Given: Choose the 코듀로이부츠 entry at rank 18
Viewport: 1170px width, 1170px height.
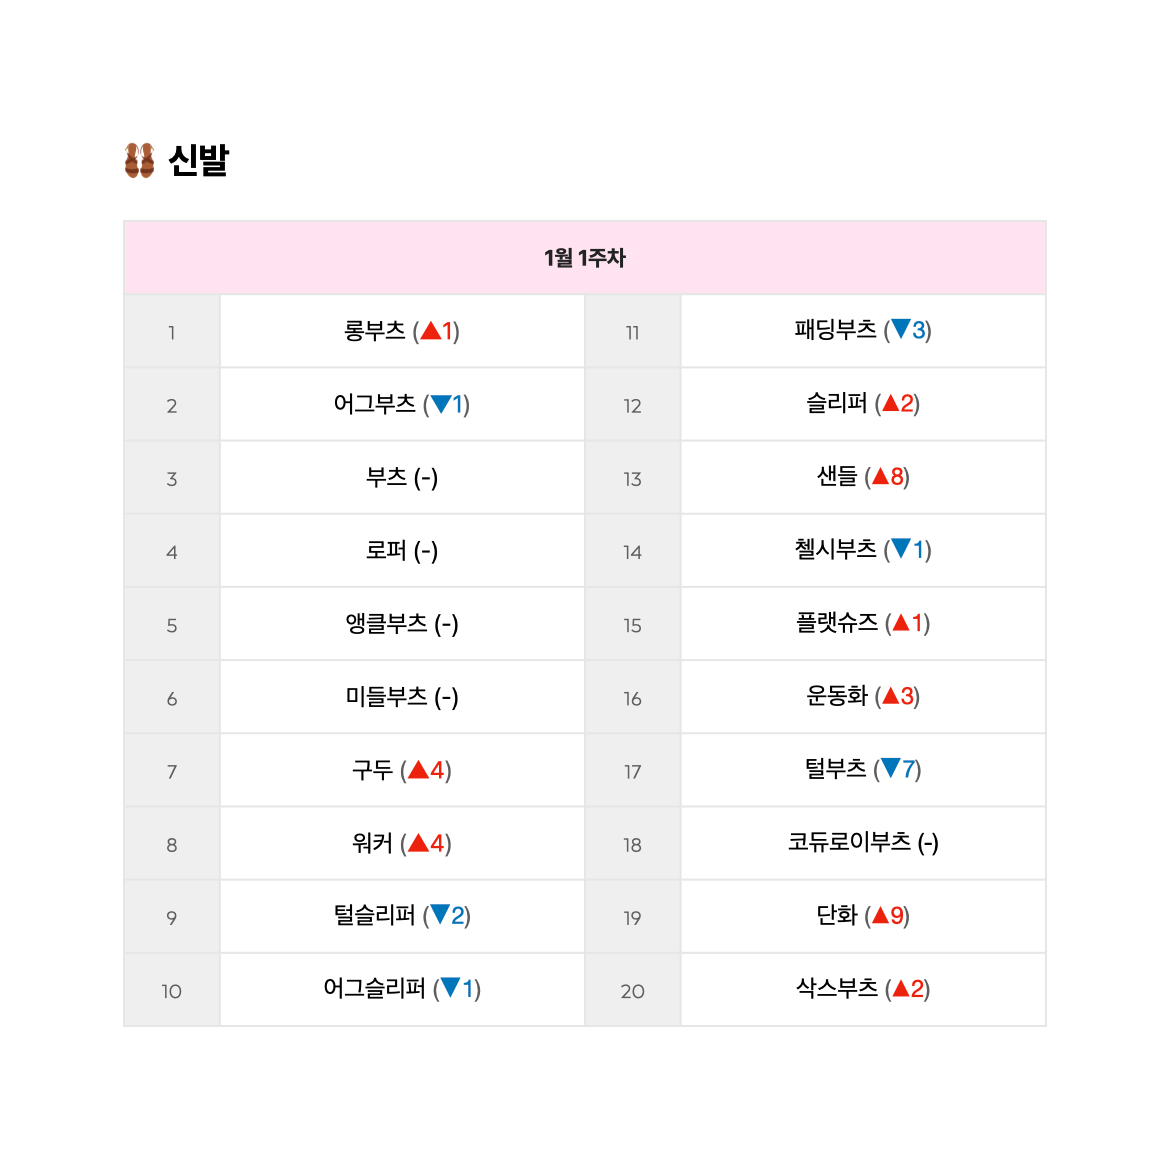Looking at the screenshot, I should tap(863, 843).
